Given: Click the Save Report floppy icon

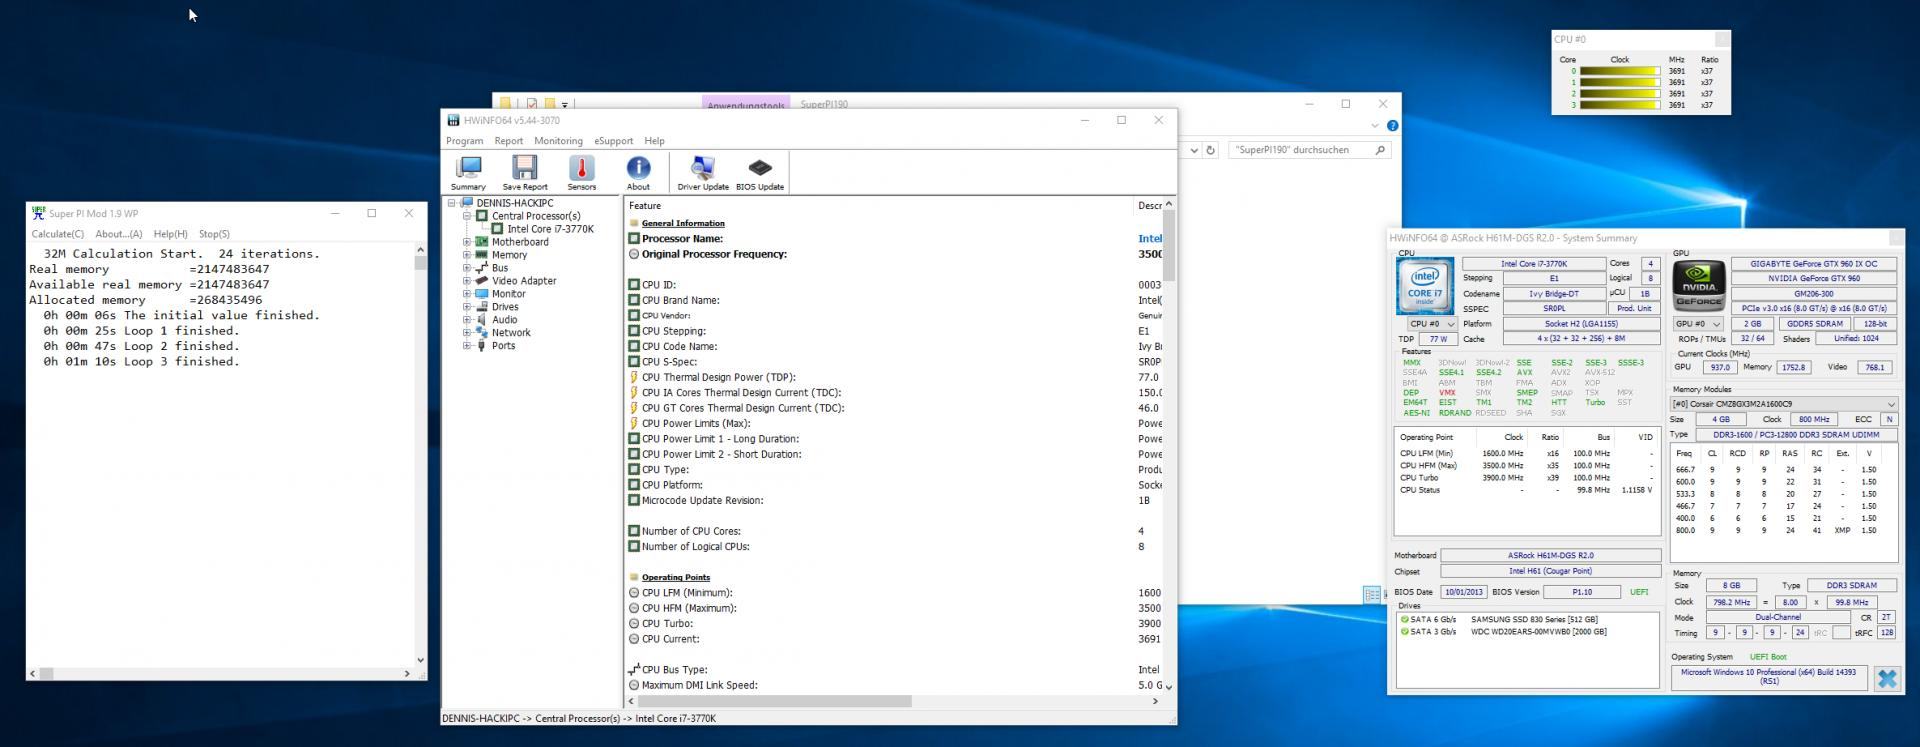Looking at the screenshot, I should [524, 172].
